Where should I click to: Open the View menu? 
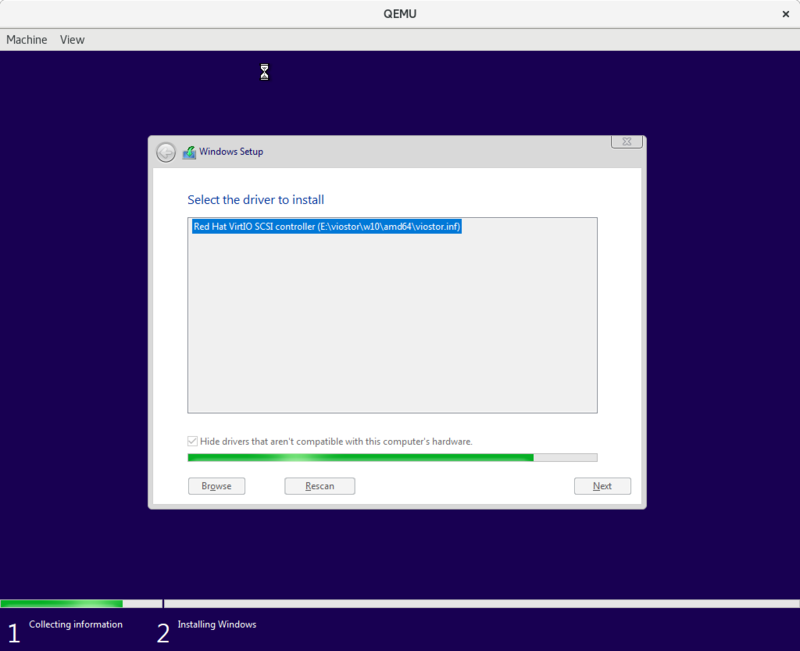[72, 40]
